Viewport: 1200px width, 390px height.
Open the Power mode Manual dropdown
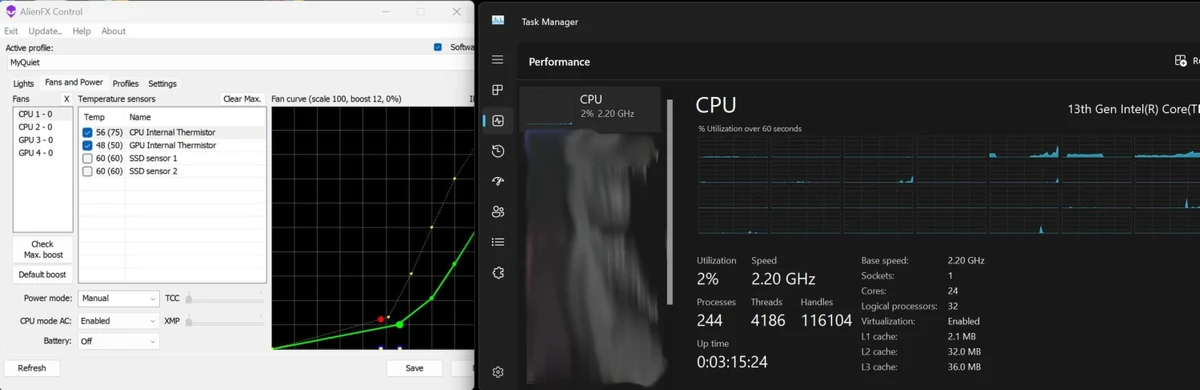(118, 298)
